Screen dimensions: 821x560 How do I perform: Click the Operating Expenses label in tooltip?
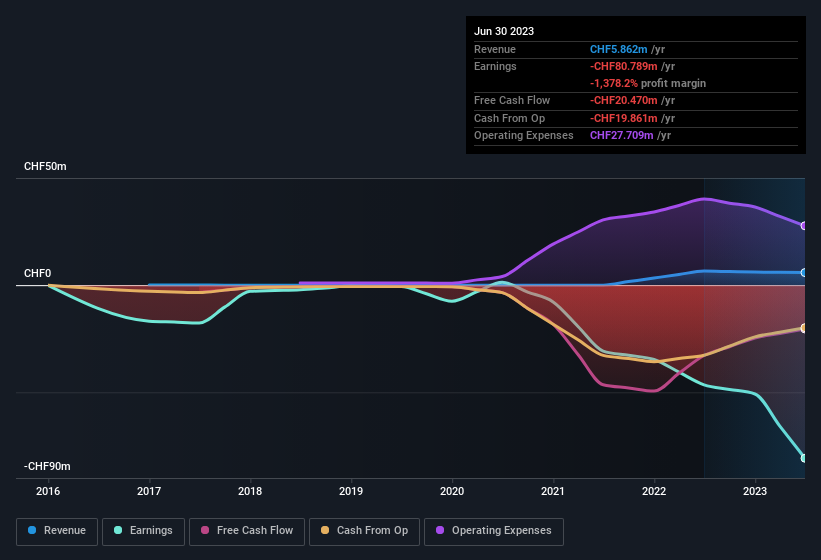524,136
